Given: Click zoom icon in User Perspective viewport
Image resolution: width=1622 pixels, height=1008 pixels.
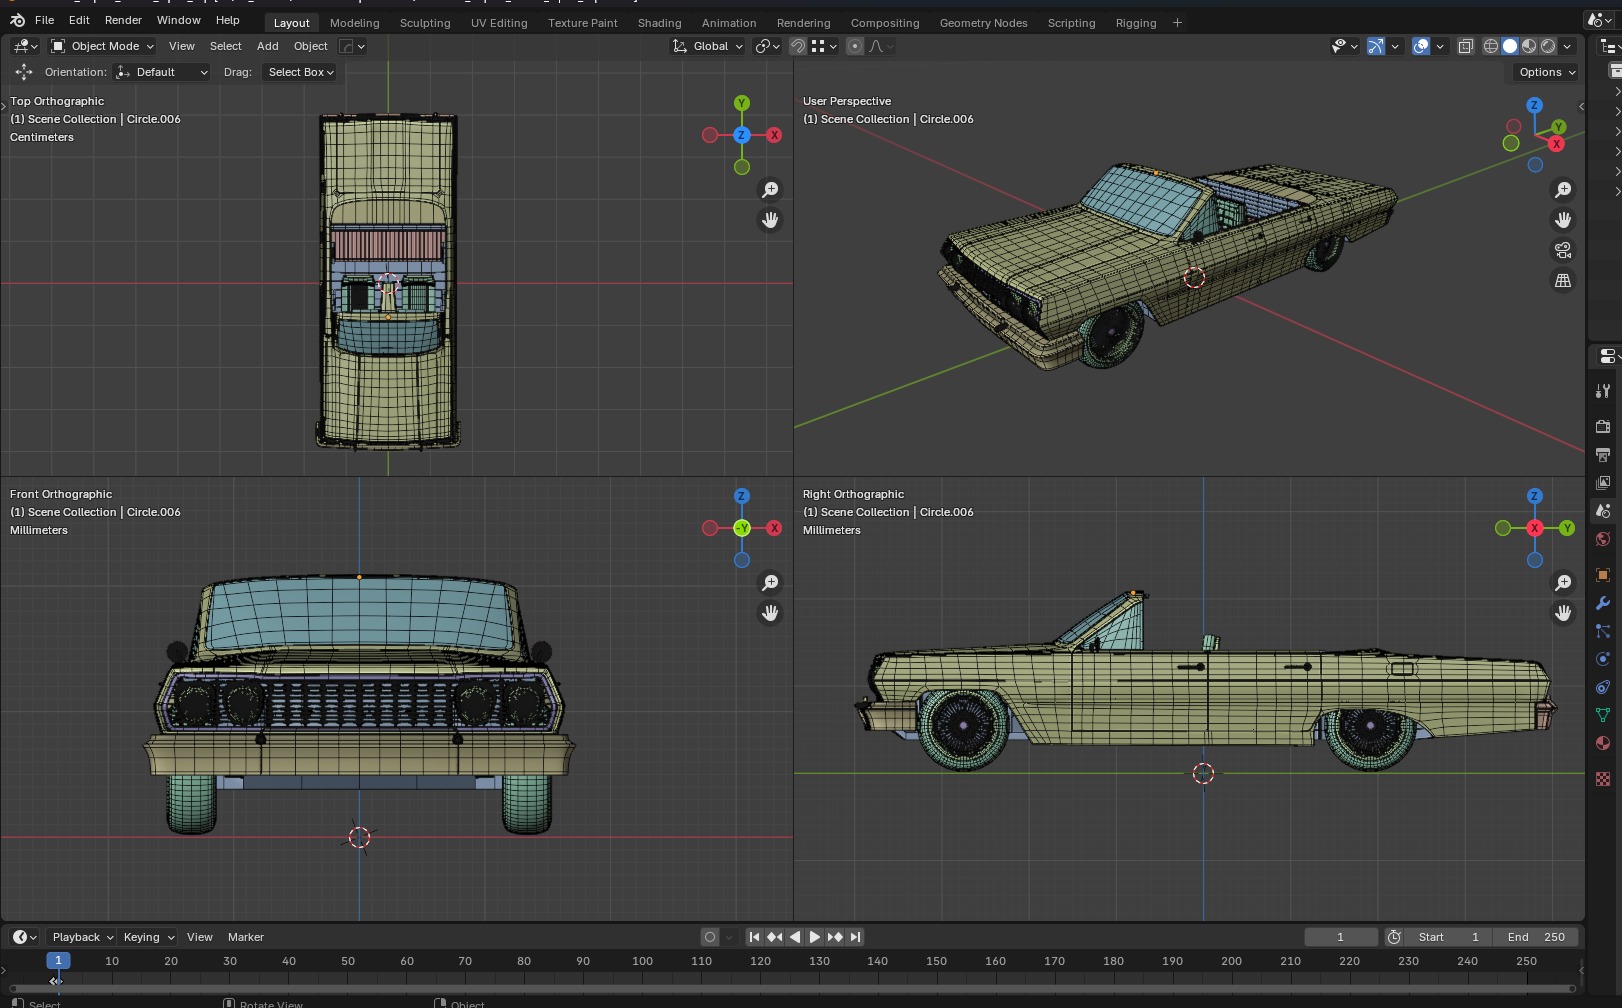Looking at the screenshot, I should (x=1563, y=190).
